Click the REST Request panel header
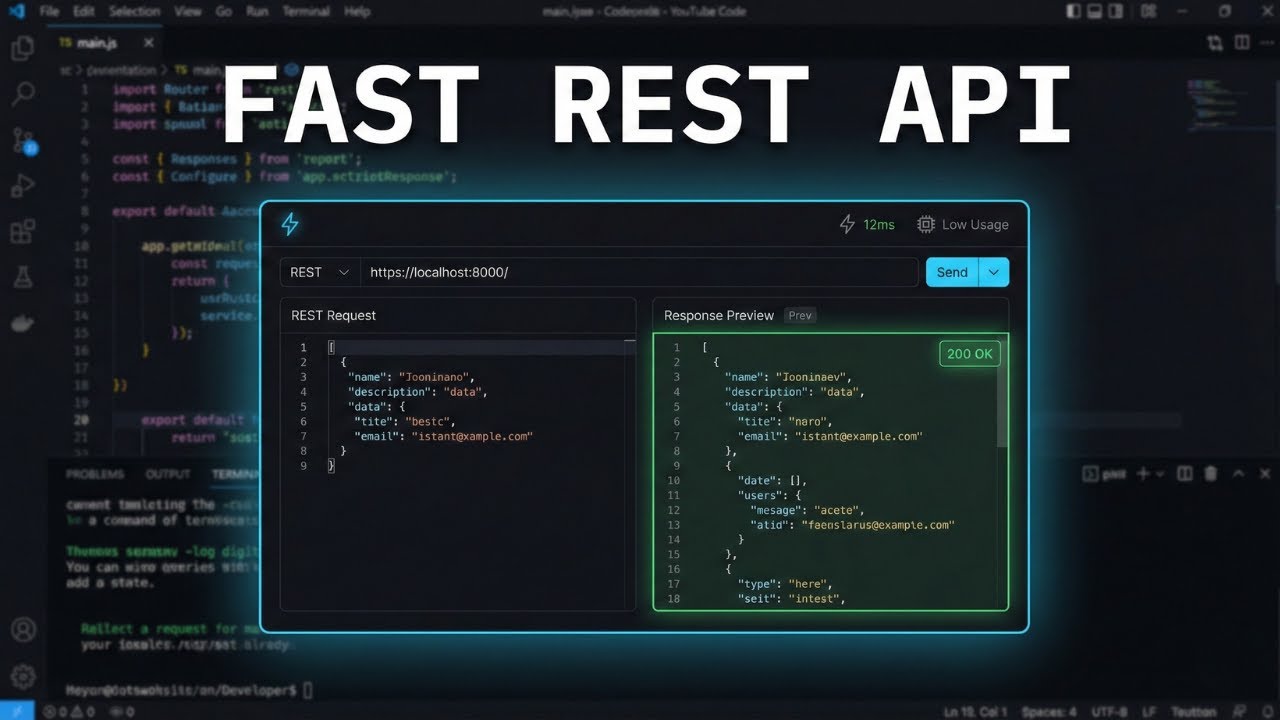The width and height of the screenshot is (1280, 720). coord(458,315)
